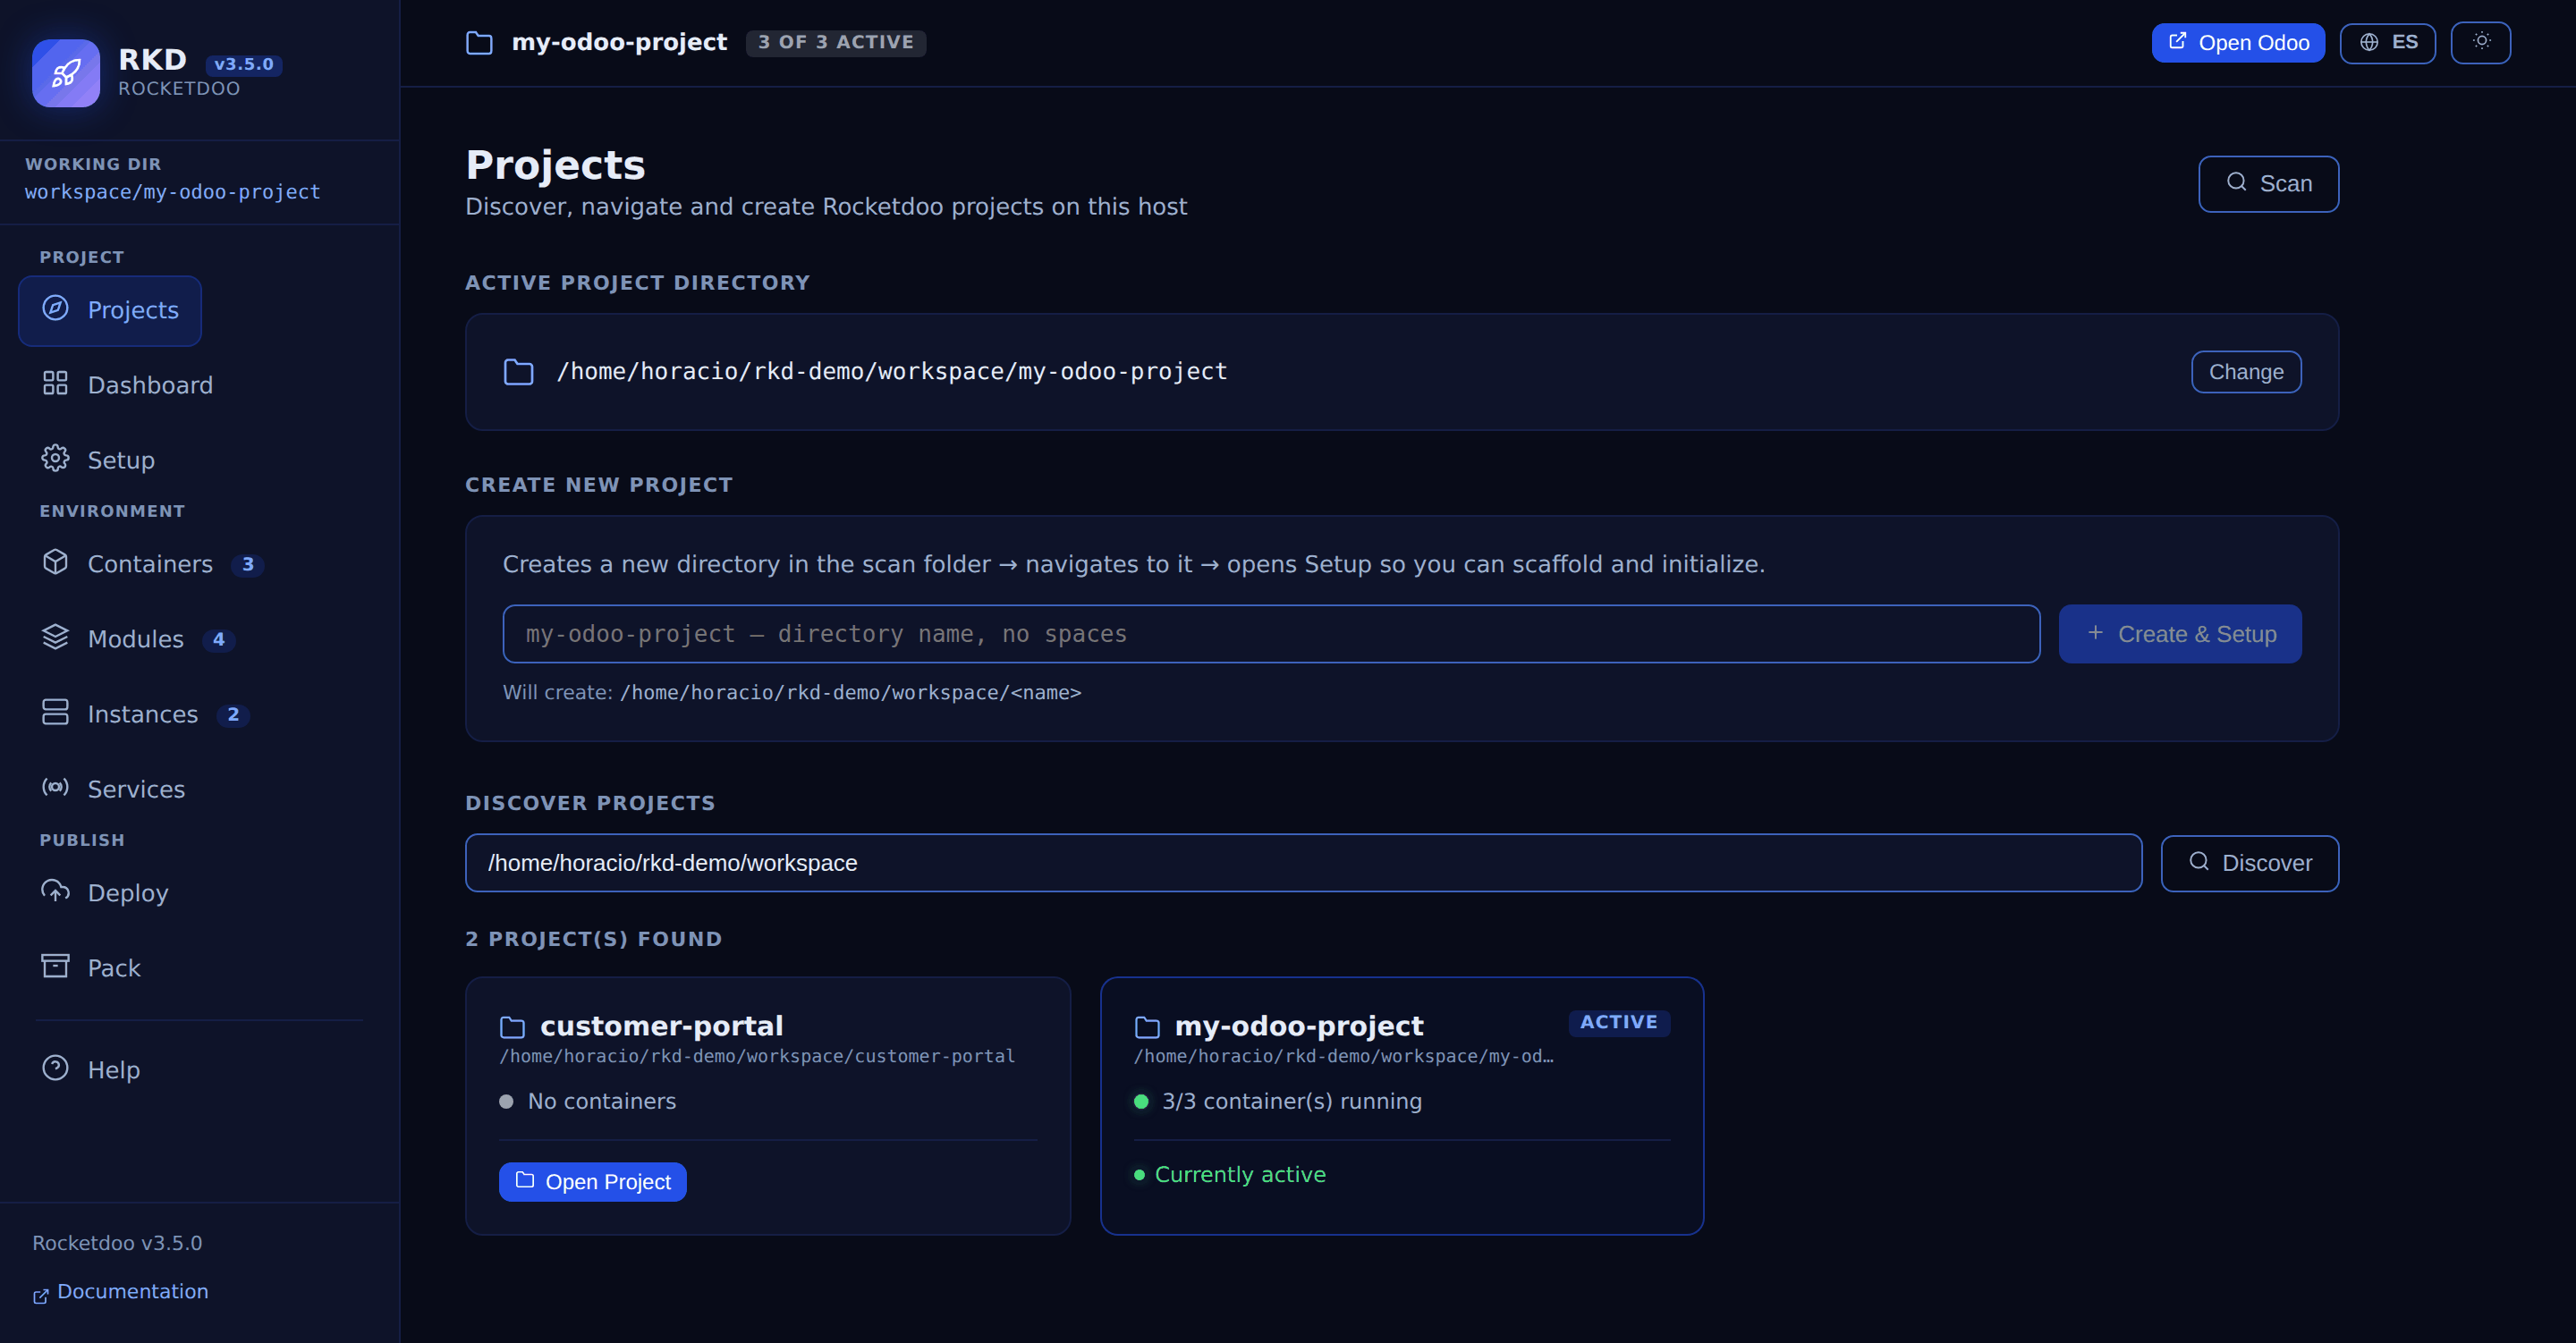Navigate to Modules in sidebar
The height and width of the screenshot is (1343, 2576).
[x=139, y=639]
